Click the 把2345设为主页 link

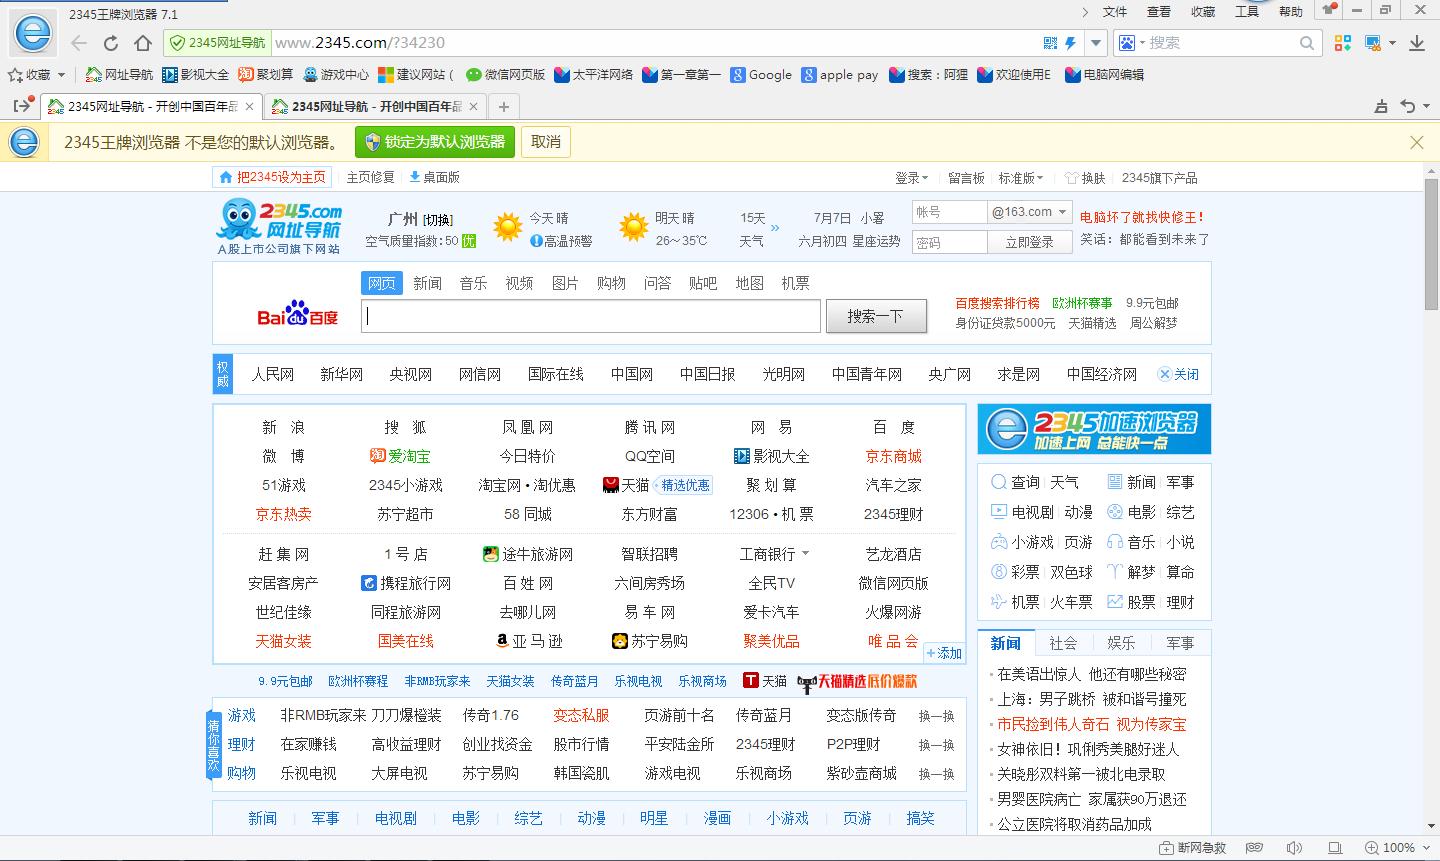pos(272,177)
